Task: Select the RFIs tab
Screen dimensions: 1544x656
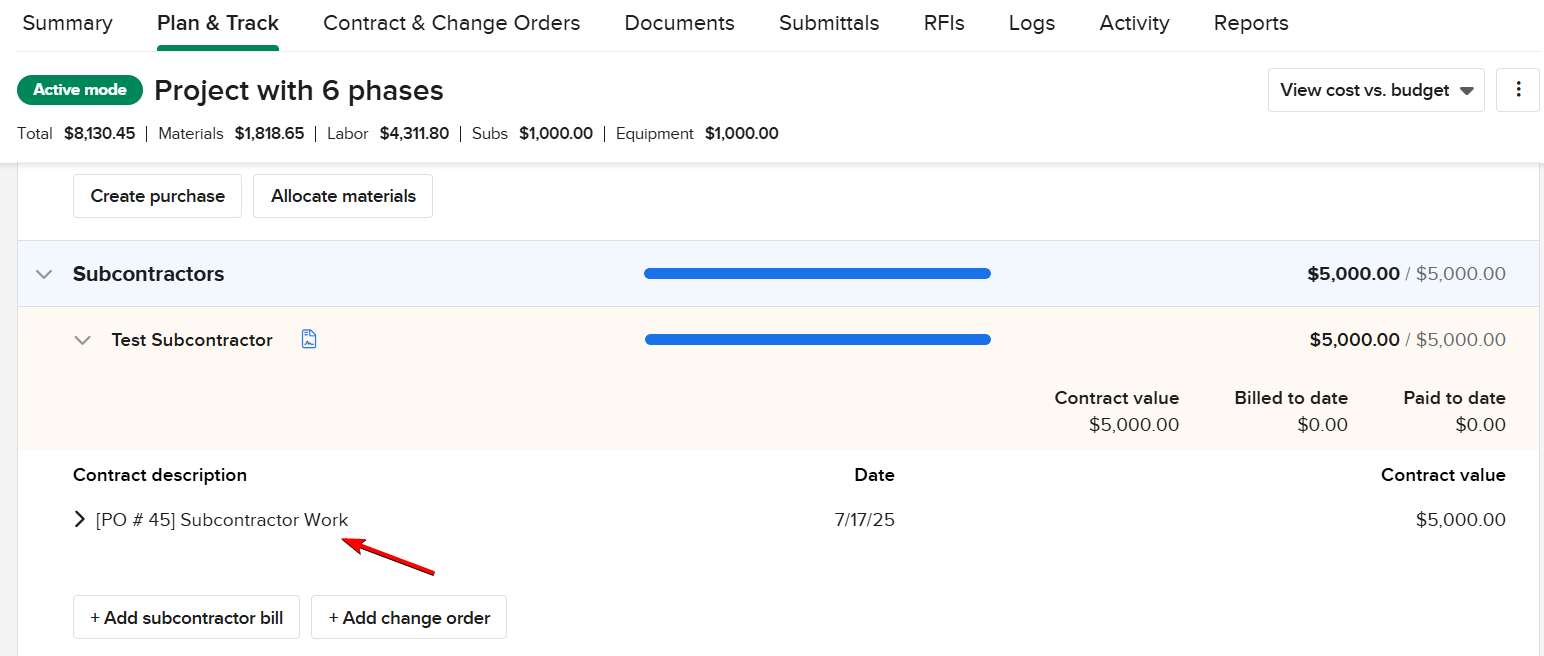Action: click(x=944, y=23)
